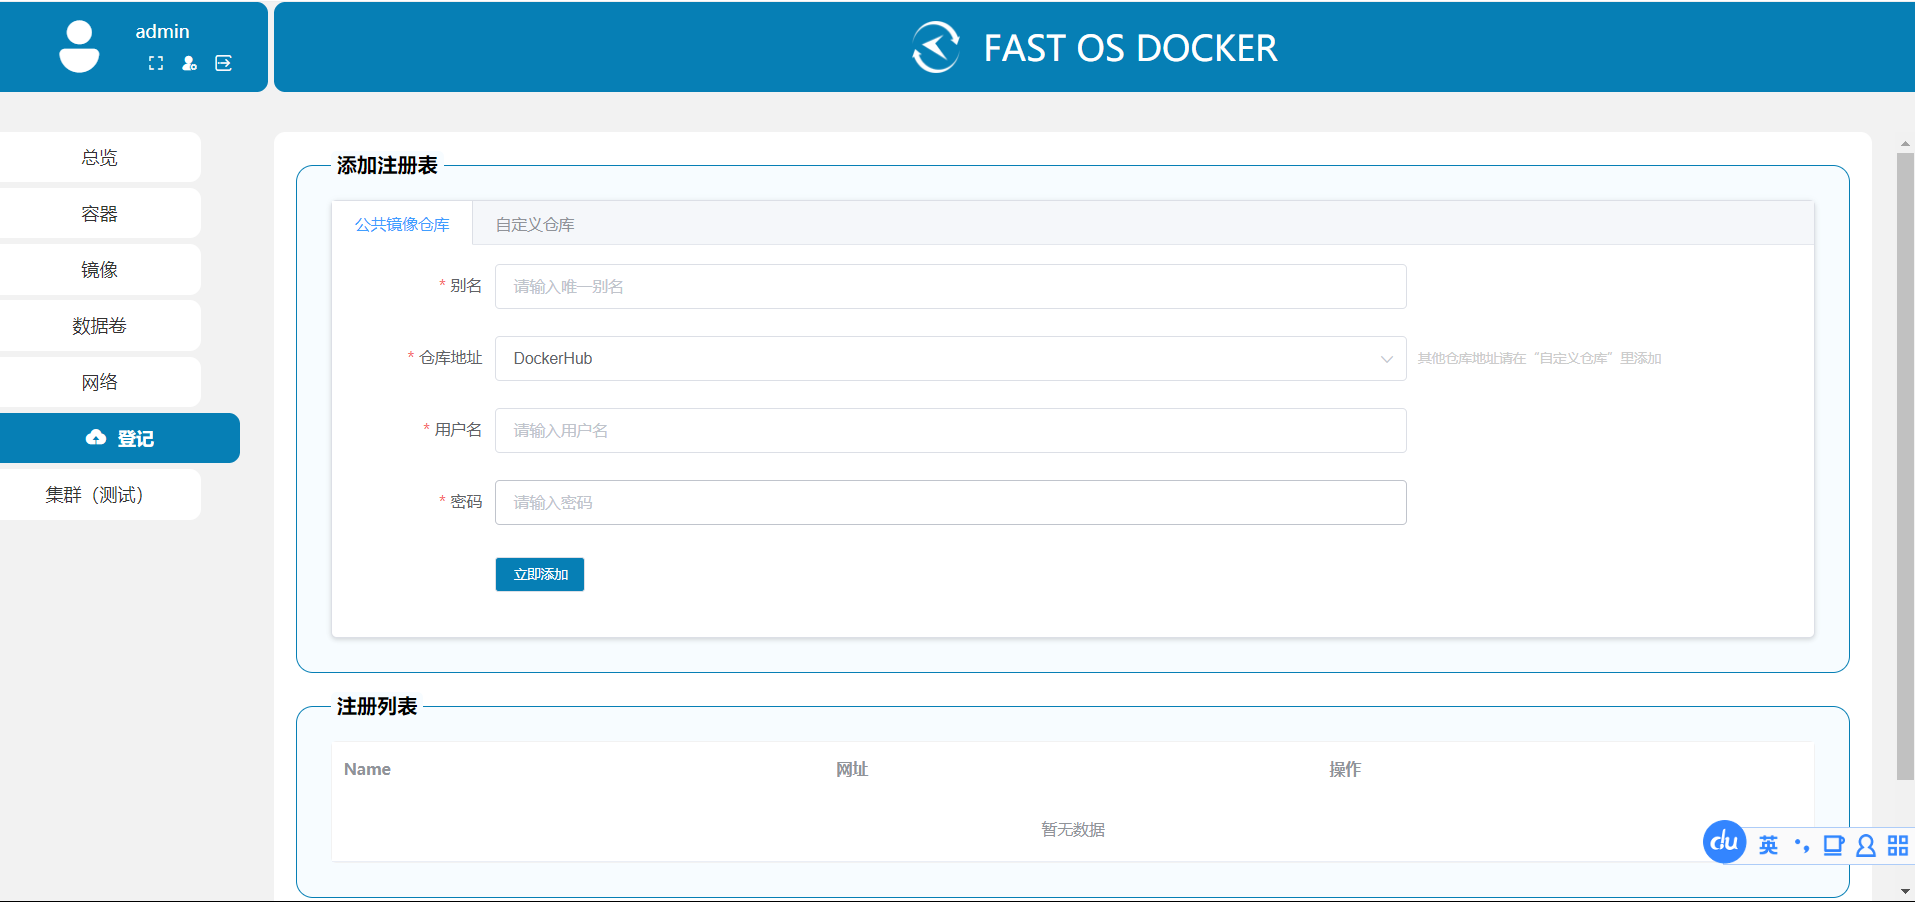The height and width of the screenshot is (902, 1915).
Task: Go to 镜像 in the sidebar
Action: 99,270
